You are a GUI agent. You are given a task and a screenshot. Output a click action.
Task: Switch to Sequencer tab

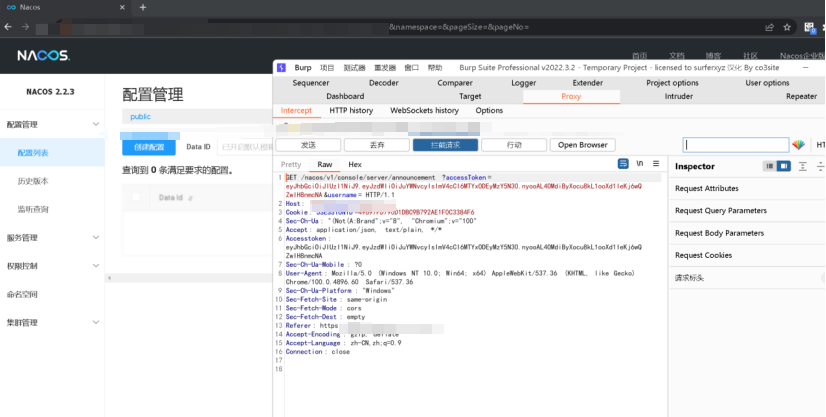[311, 83]
